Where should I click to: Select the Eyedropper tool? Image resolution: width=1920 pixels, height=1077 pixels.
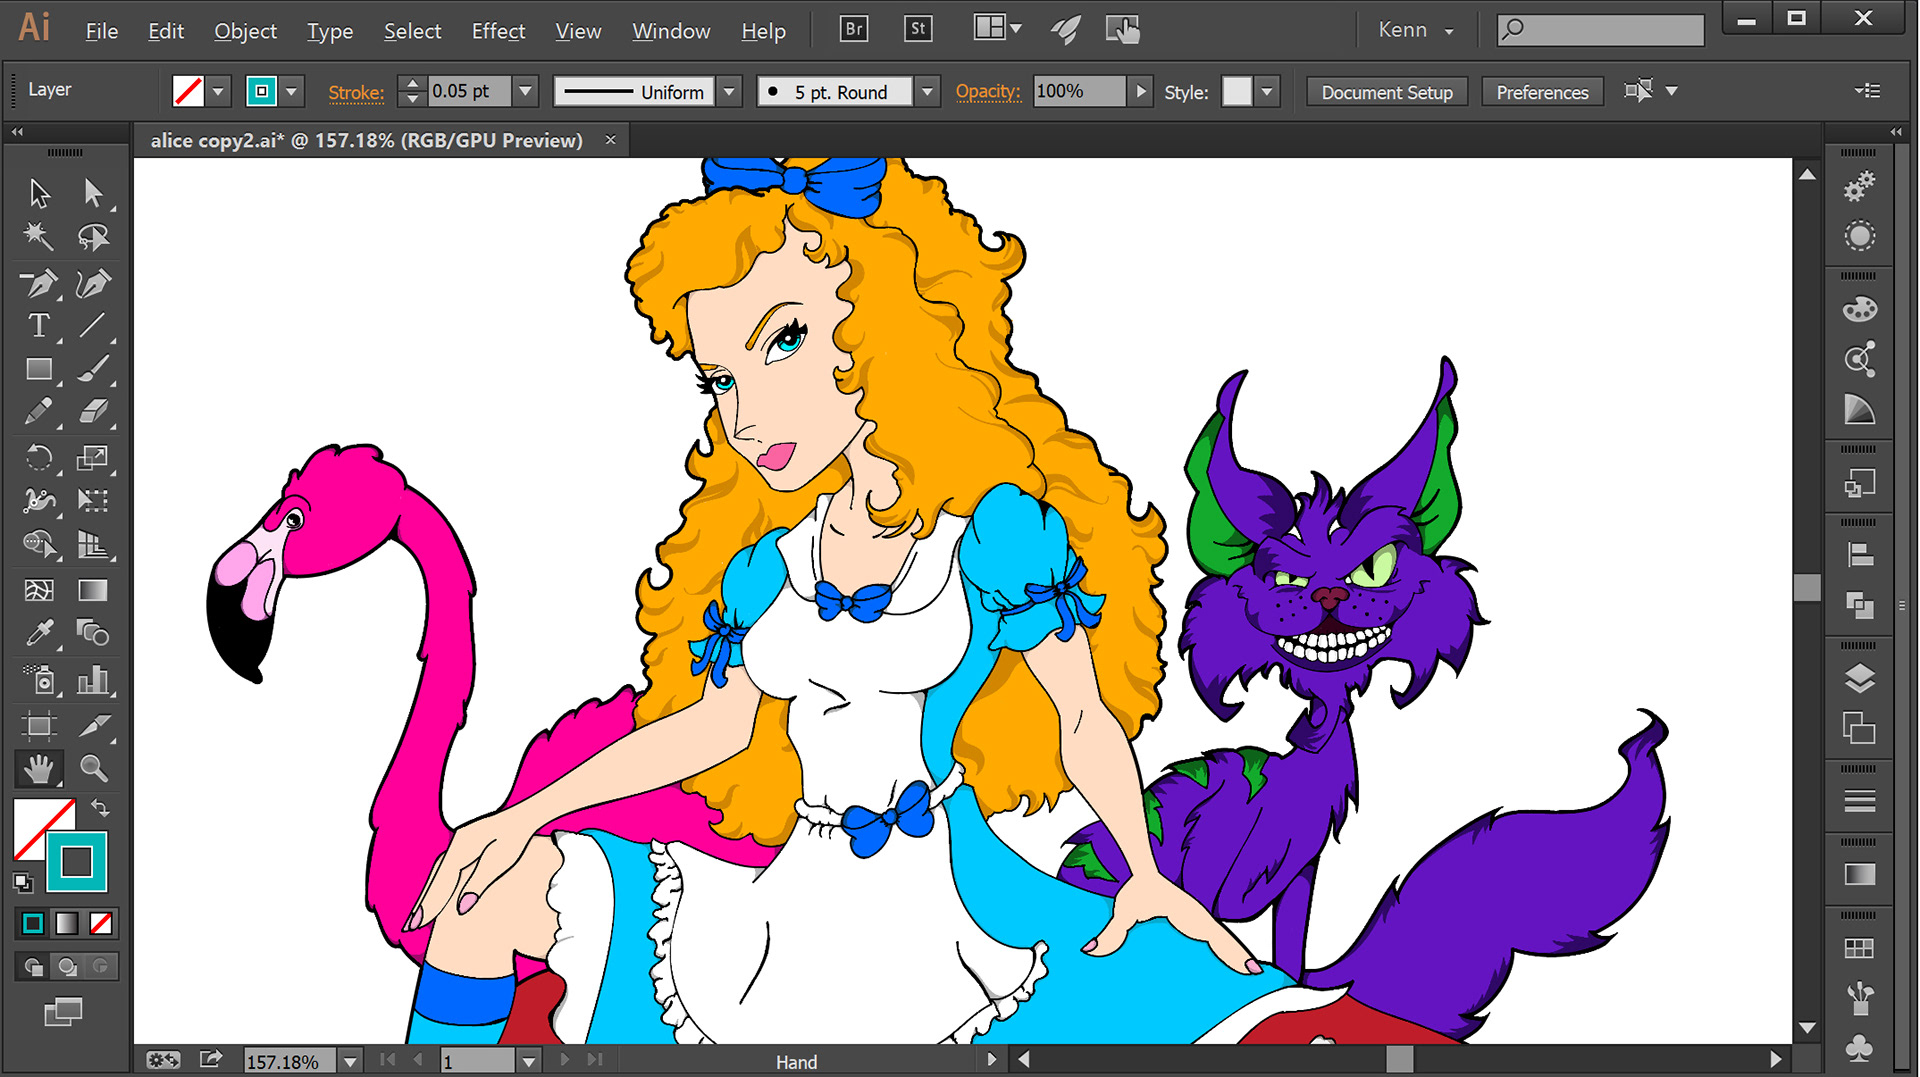(39, 633)
